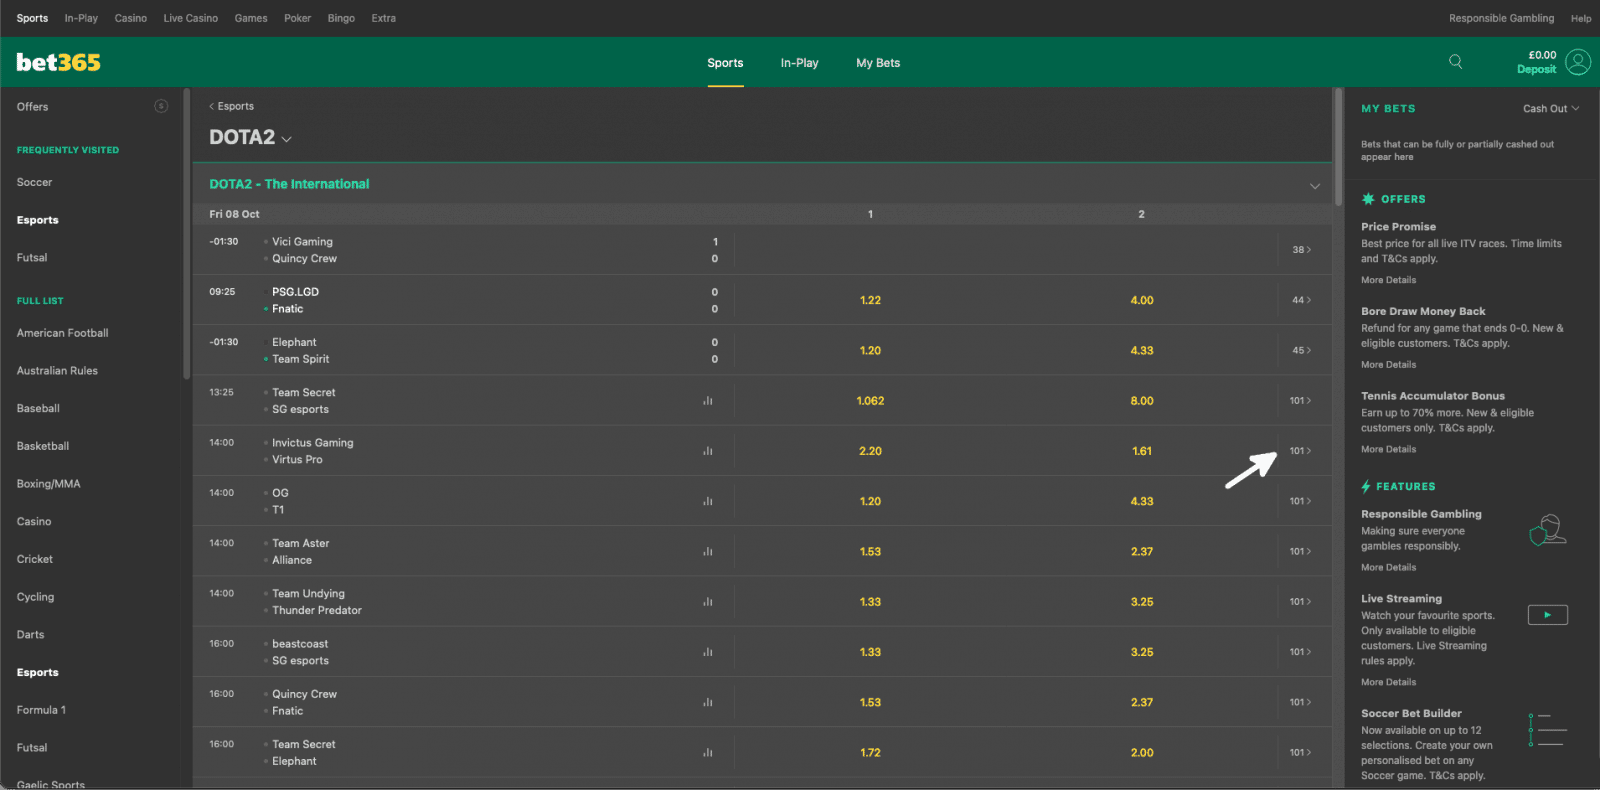Go back to Esports breadcrumb
This screenshot has width=1600, height=790.
click(232, 106)
